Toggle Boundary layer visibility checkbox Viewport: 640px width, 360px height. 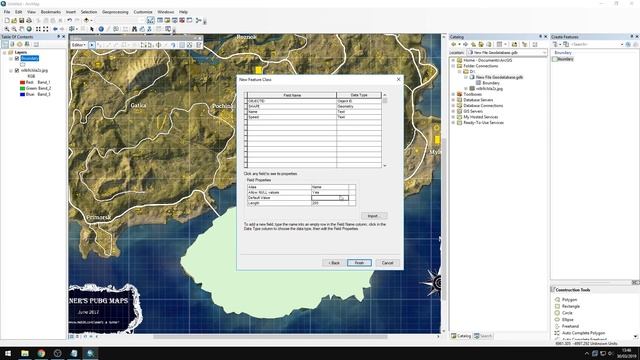(17, 58)
